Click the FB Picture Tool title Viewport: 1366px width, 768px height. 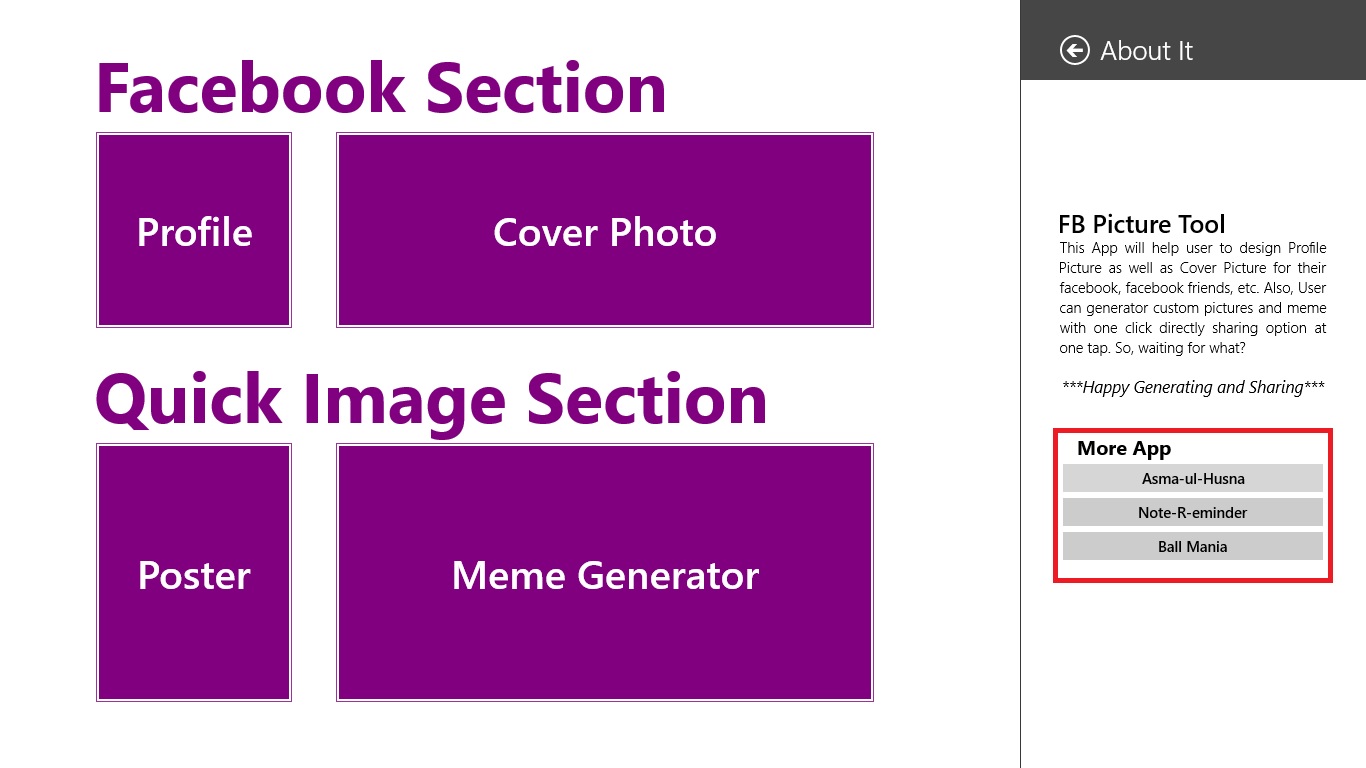(x=1142, y=224)
